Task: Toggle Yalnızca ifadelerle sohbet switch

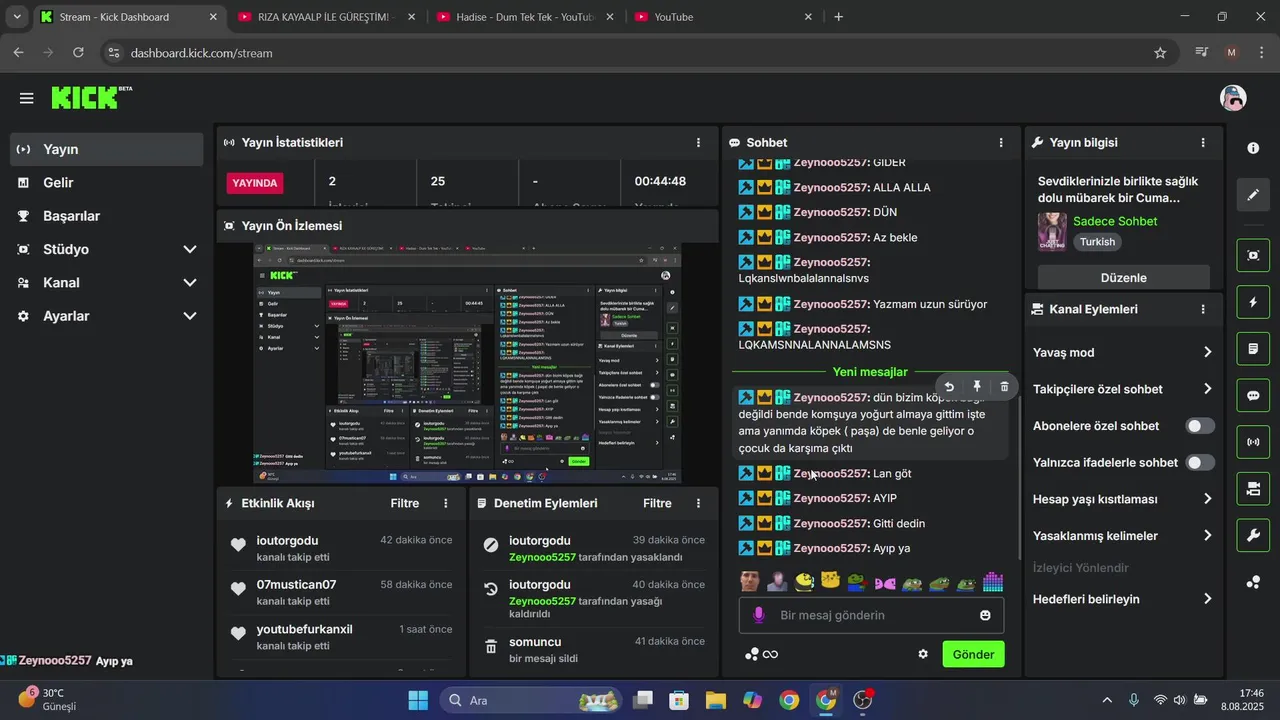Action: [1200, 462]
